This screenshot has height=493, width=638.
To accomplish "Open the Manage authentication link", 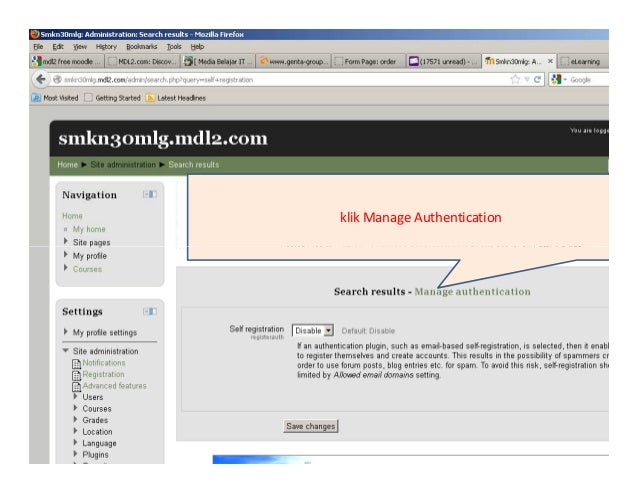I will (472, 292).
